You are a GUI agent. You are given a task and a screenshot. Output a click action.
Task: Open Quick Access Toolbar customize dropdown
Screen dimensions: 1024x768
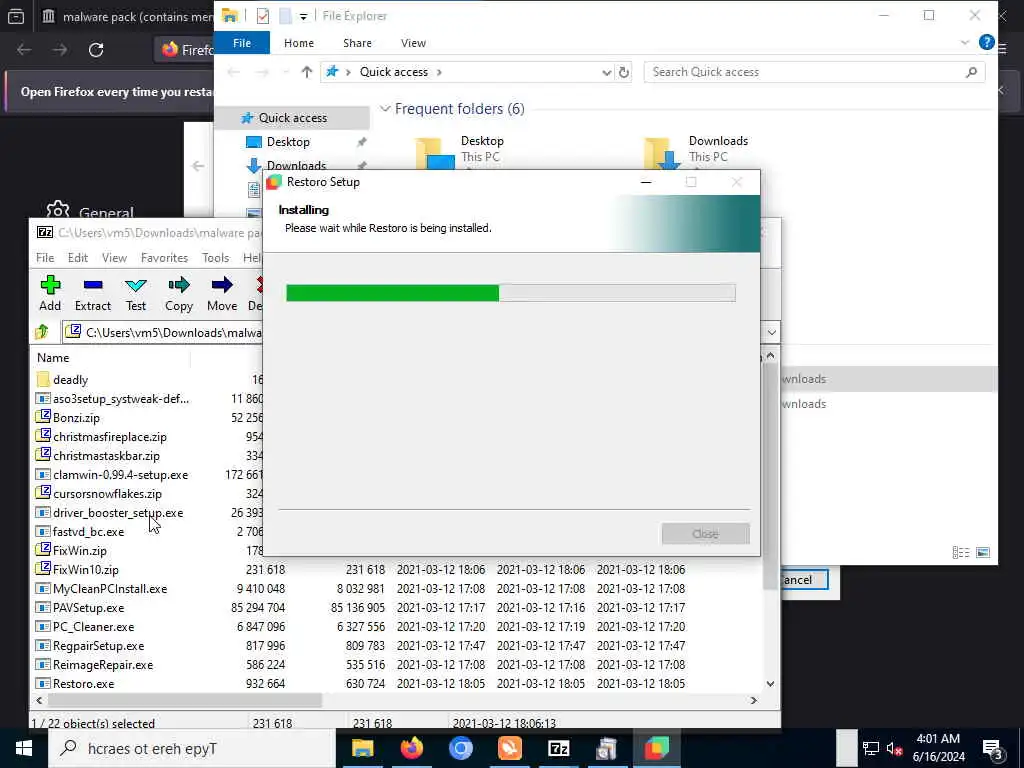(x=303, y=16)
